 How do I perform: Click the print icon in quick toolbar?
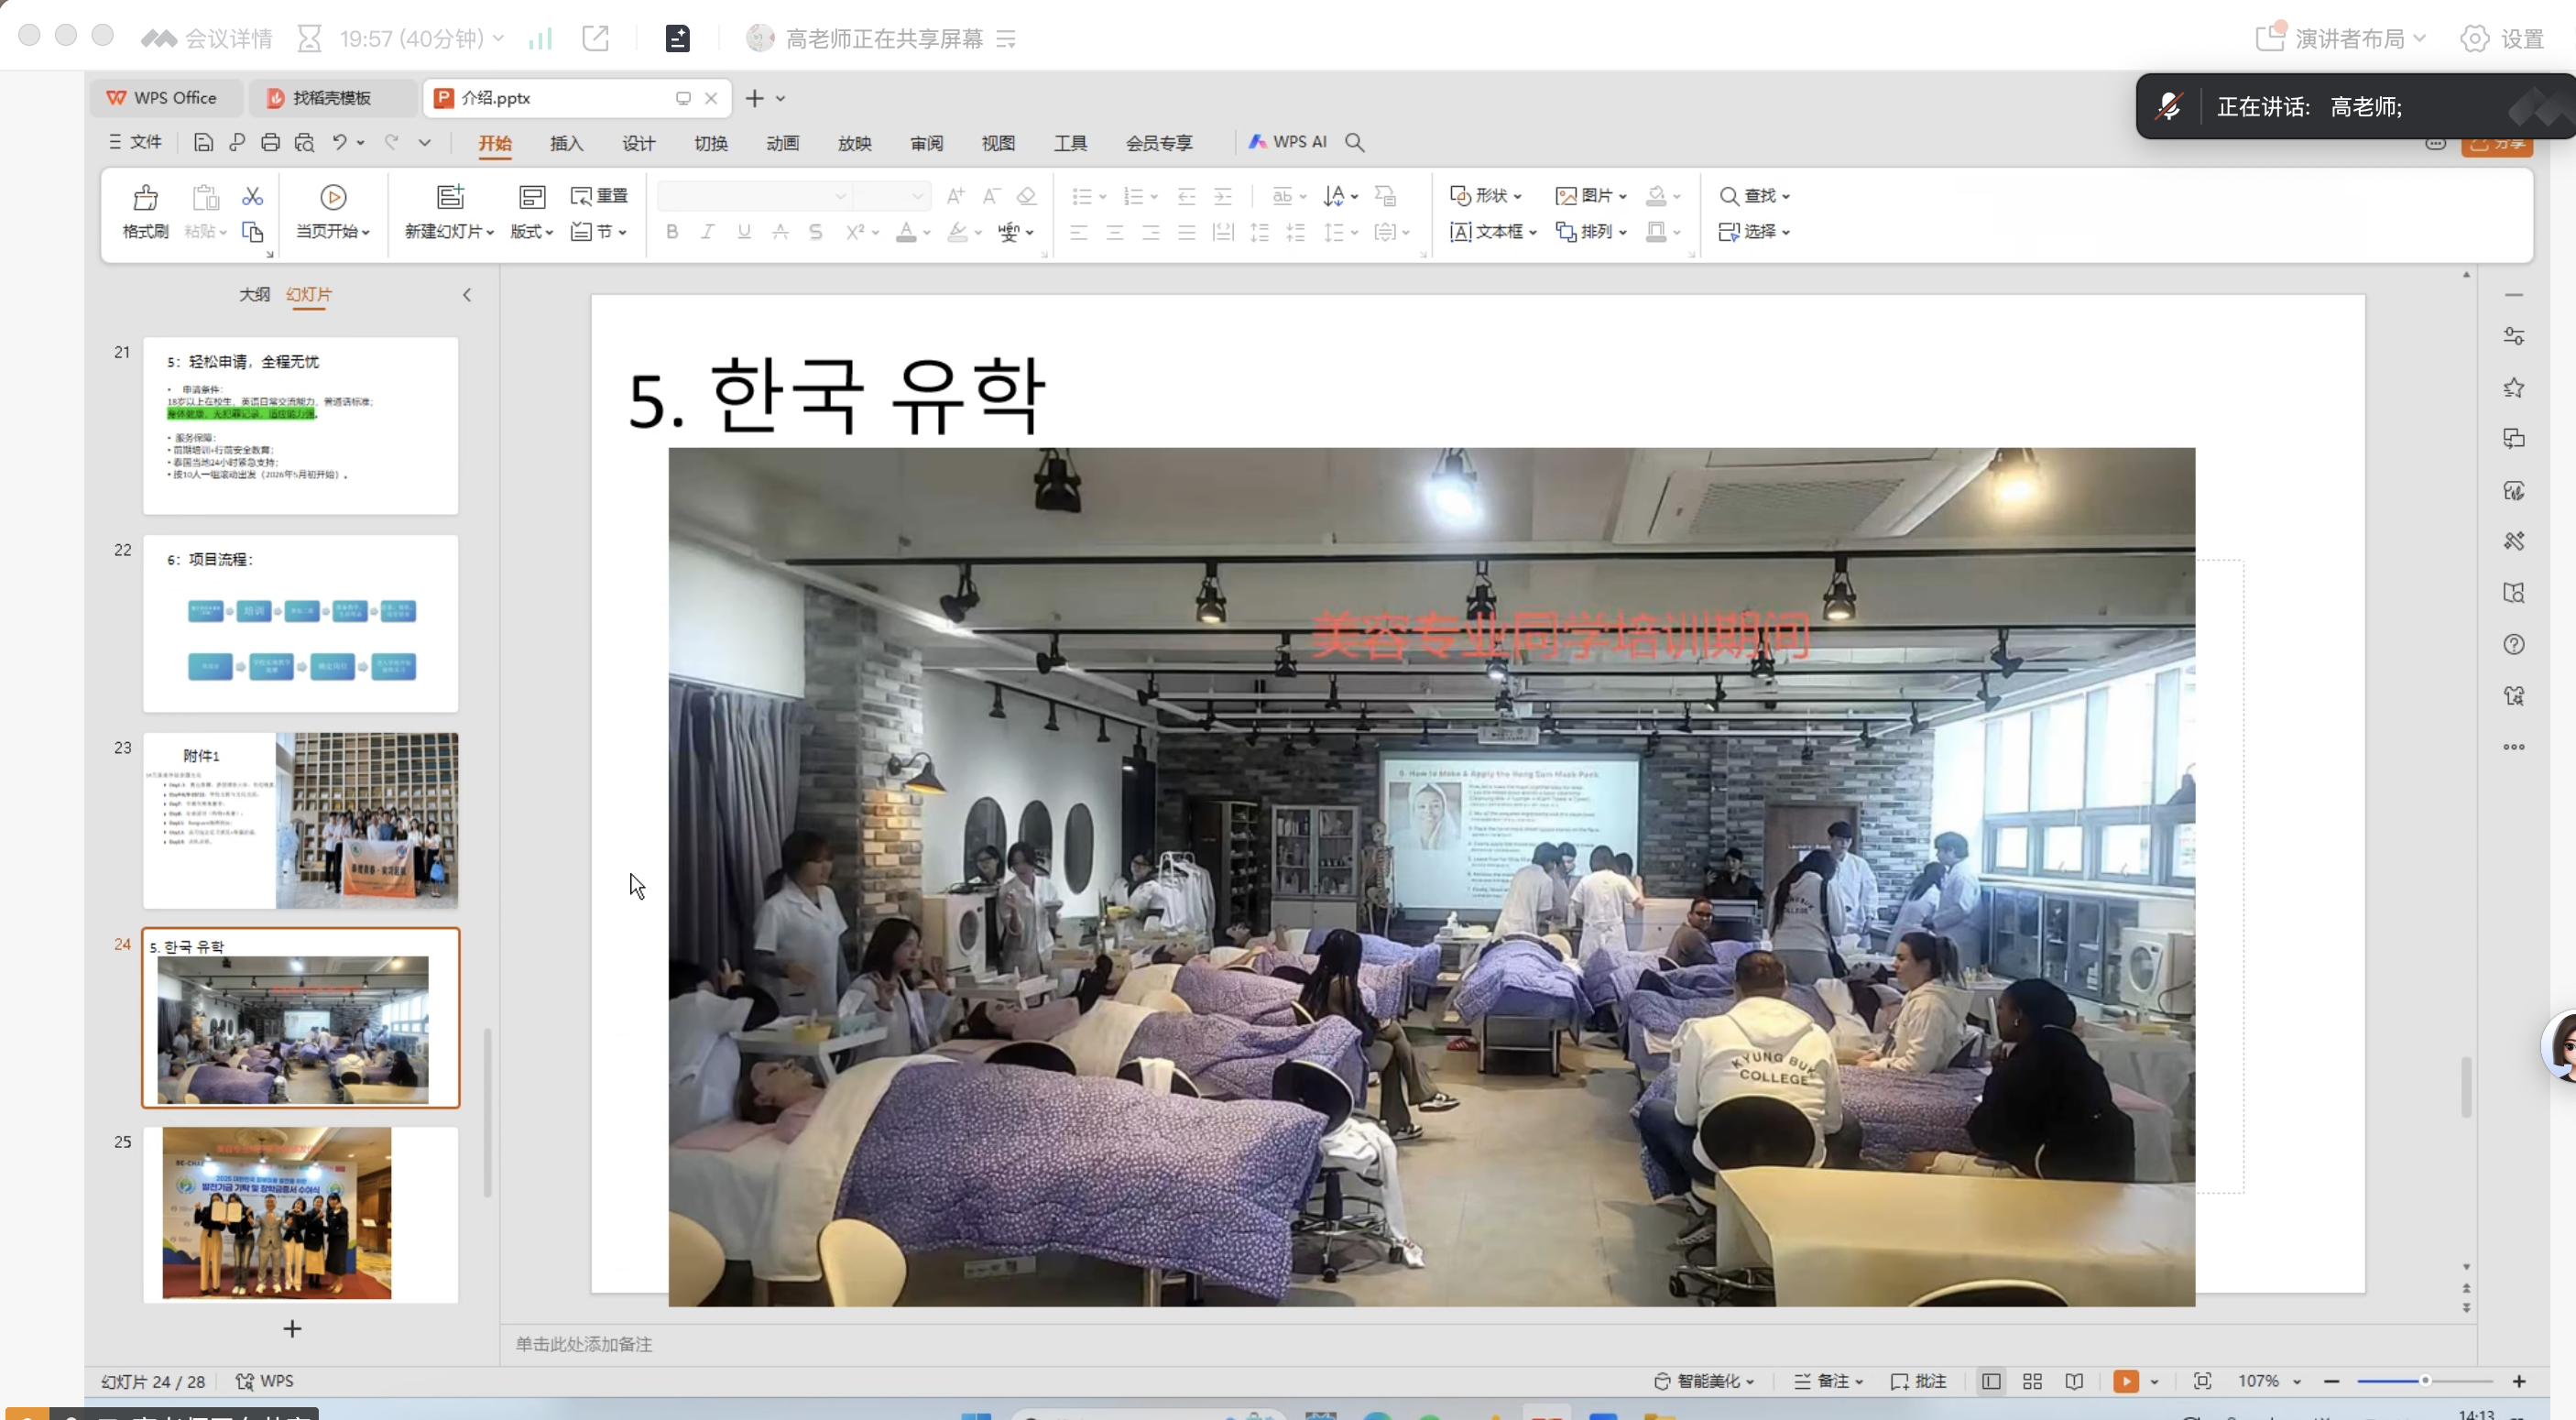coord(270,143)
